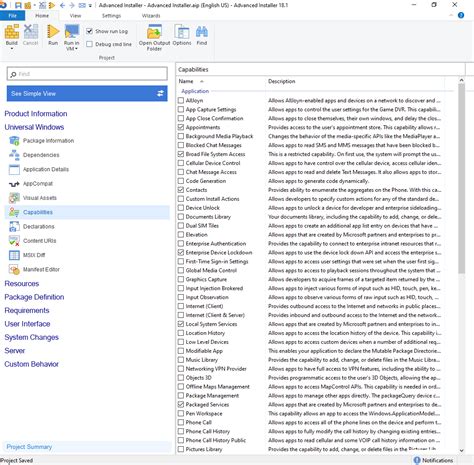Click the Run in VM icon

click(x=72, y=32)
